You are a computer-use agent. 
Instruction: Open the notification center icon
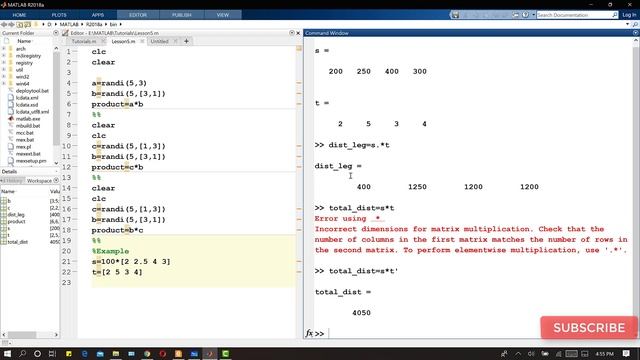click(627, 353)
